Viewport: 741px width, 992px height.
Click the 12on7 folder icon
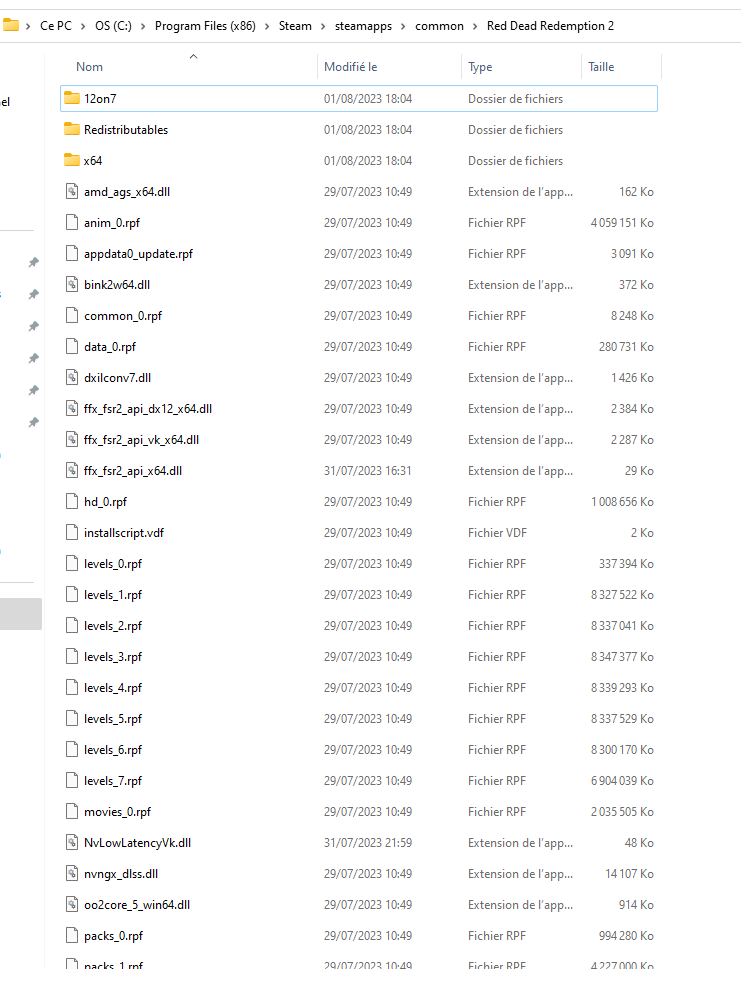point(72,98)
